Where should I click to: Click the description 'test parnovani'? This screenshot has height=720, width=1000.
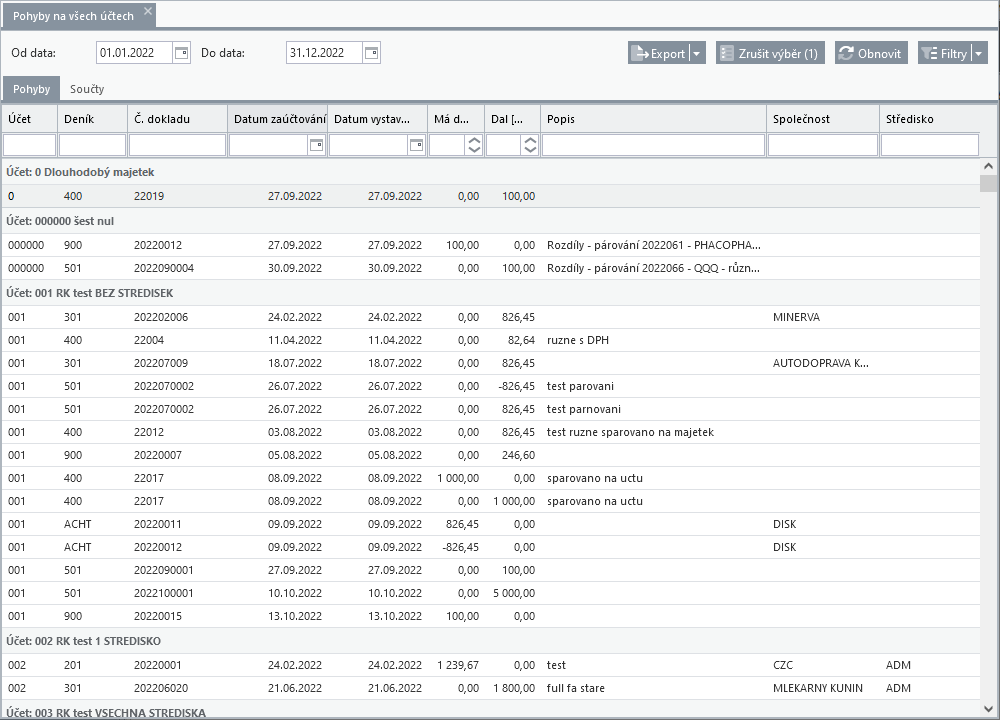(x=584, y=409)
